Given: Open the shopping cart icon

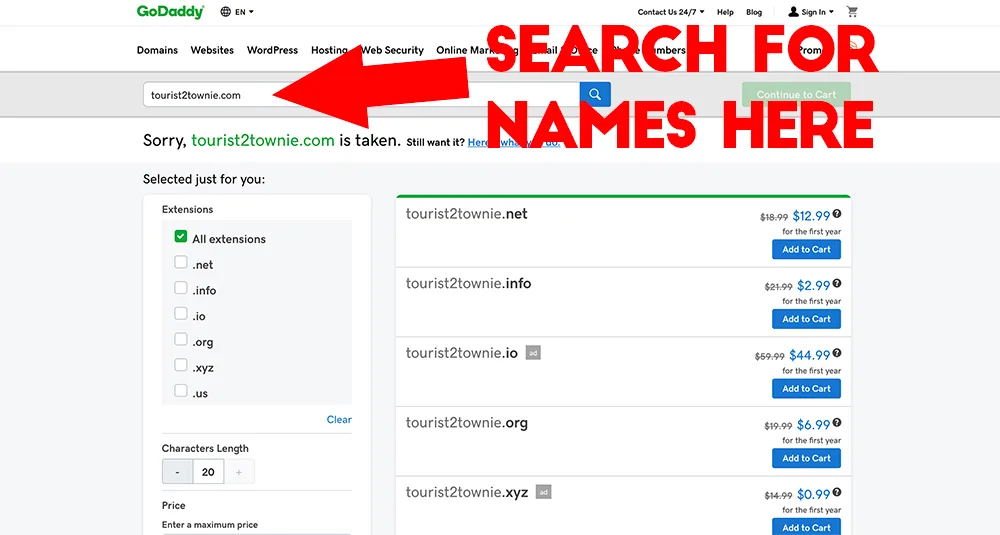Looking at the screenshot, I should (x=852, y=11).
